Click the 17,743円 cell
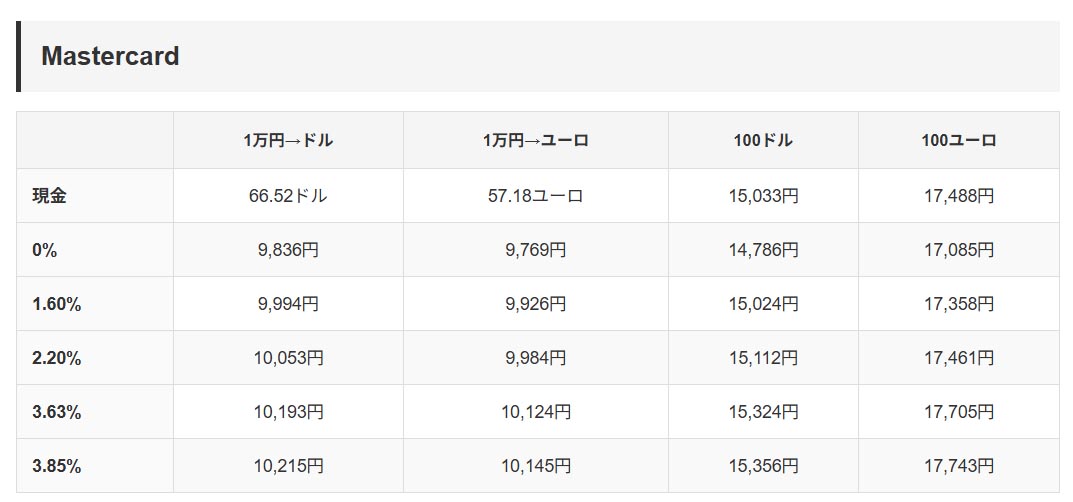 [x=958, y=466]
